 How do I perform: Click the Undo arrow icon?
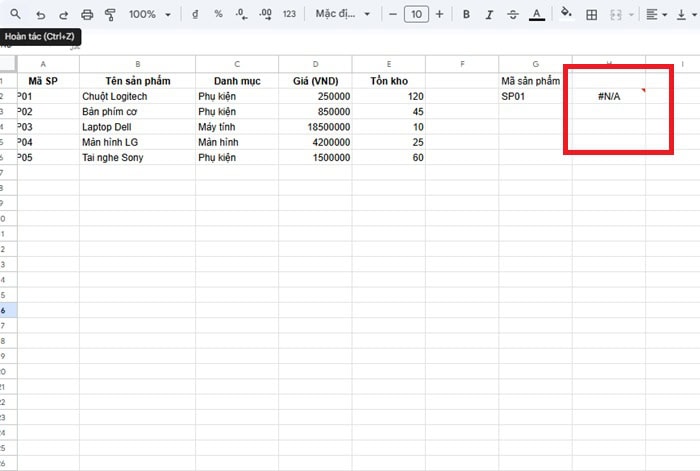click(x=41, y=15)
